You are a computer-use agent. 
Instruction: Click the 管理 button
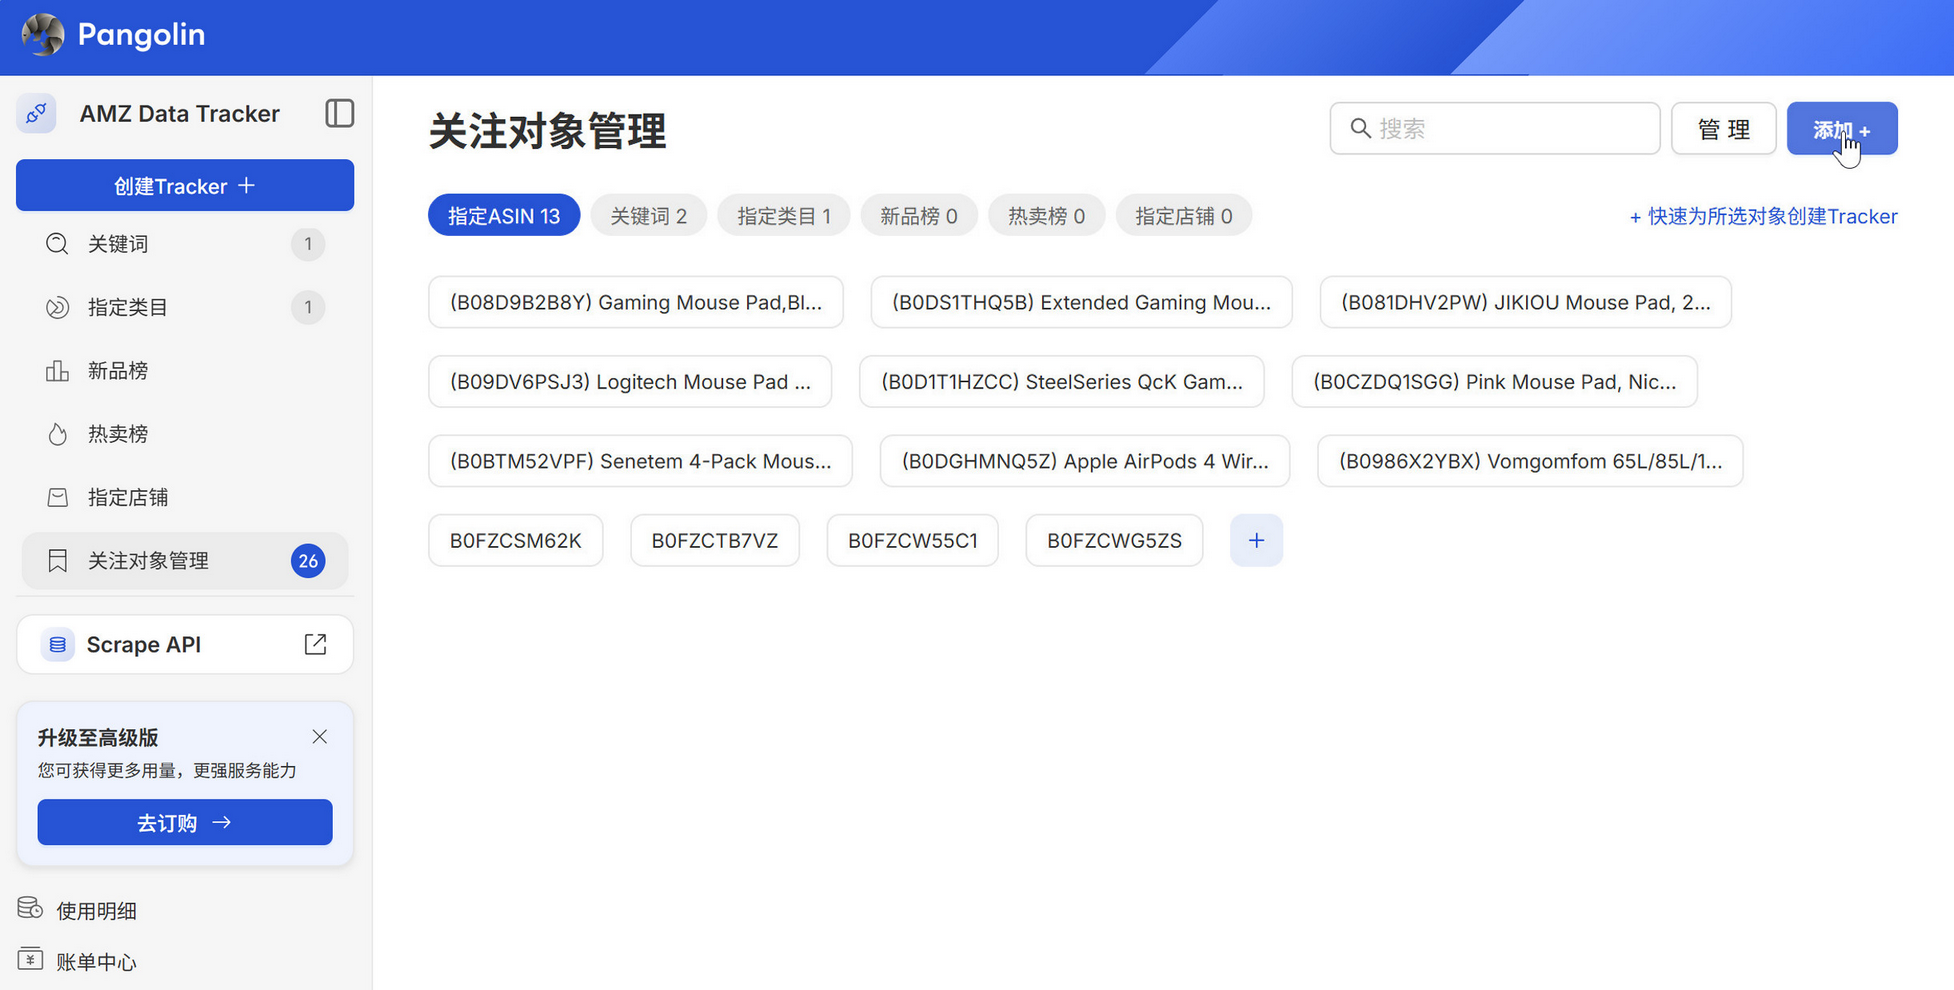1723,129
